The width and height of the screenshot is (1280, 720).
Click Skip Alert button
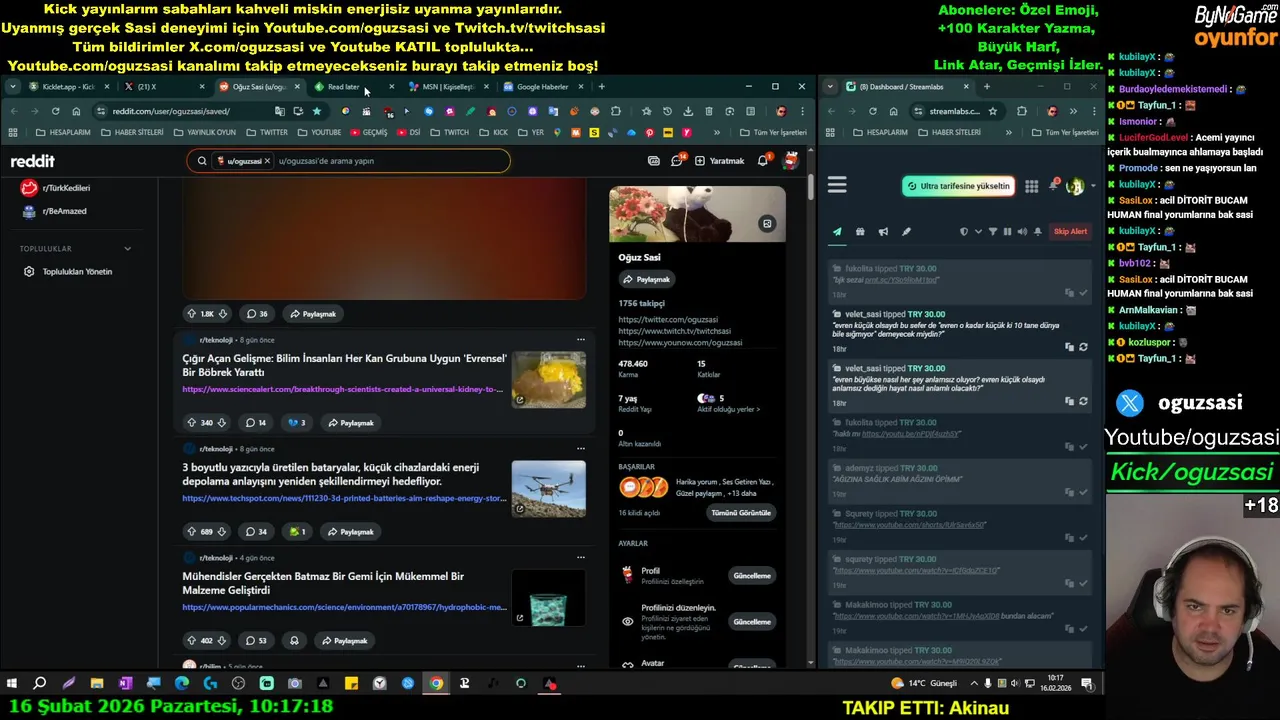point(1070,232)
